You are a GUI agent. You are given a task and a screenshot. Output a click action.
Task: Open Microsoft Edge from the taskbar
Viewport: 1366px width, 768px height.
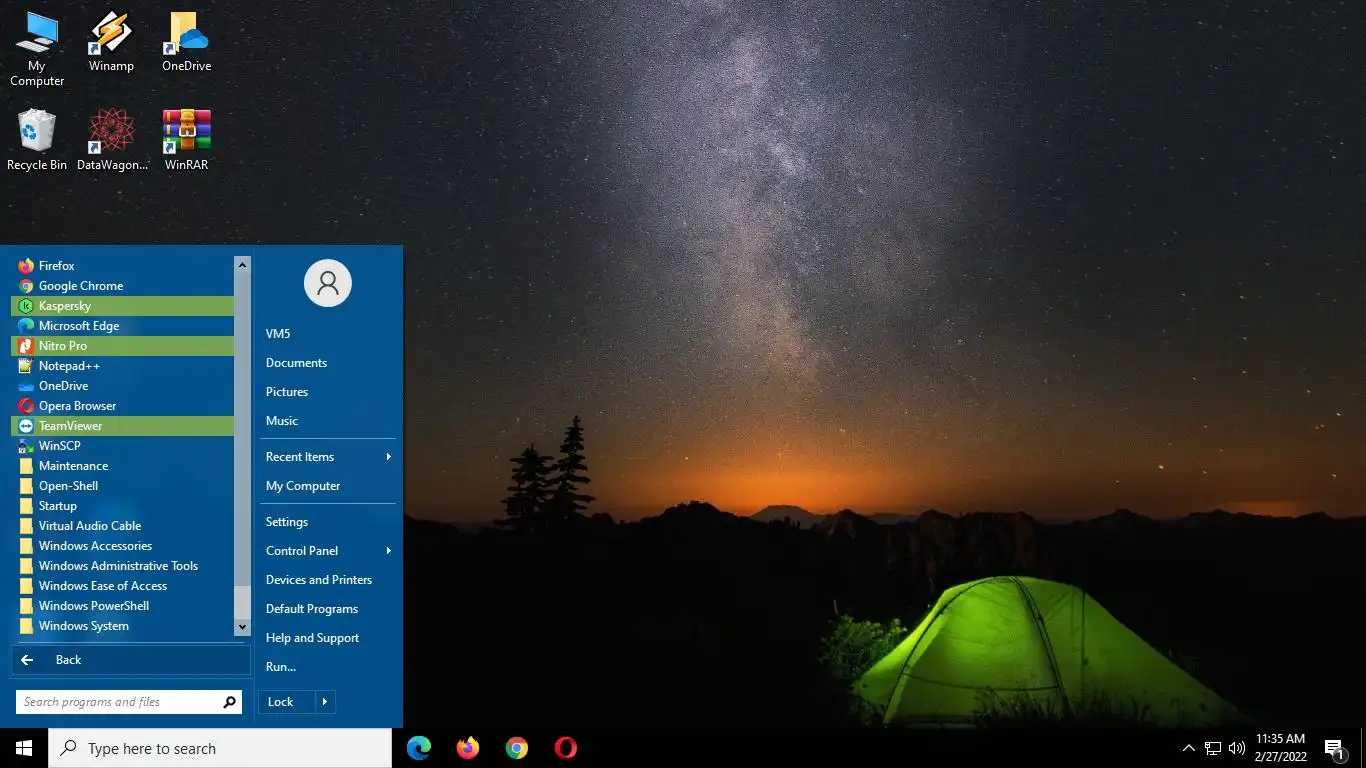coord(419,748)
